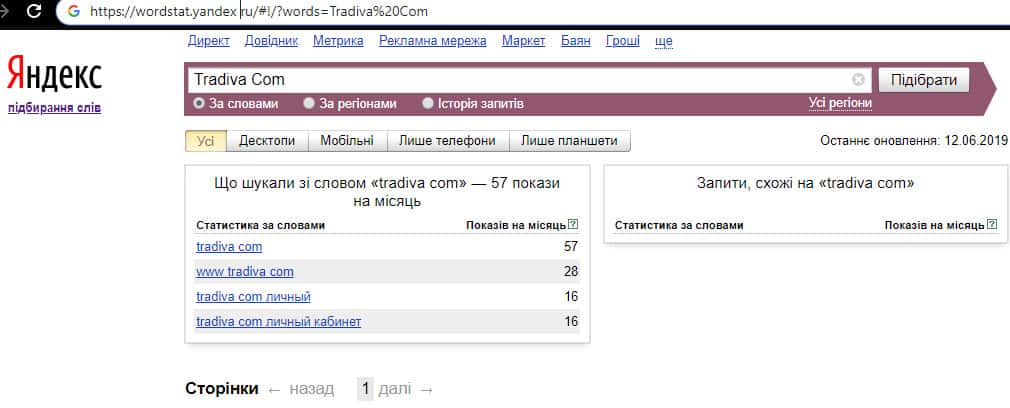Switch to the 'Лише телефони' tab
The image size is (1010, 408).
coord(447,141)
